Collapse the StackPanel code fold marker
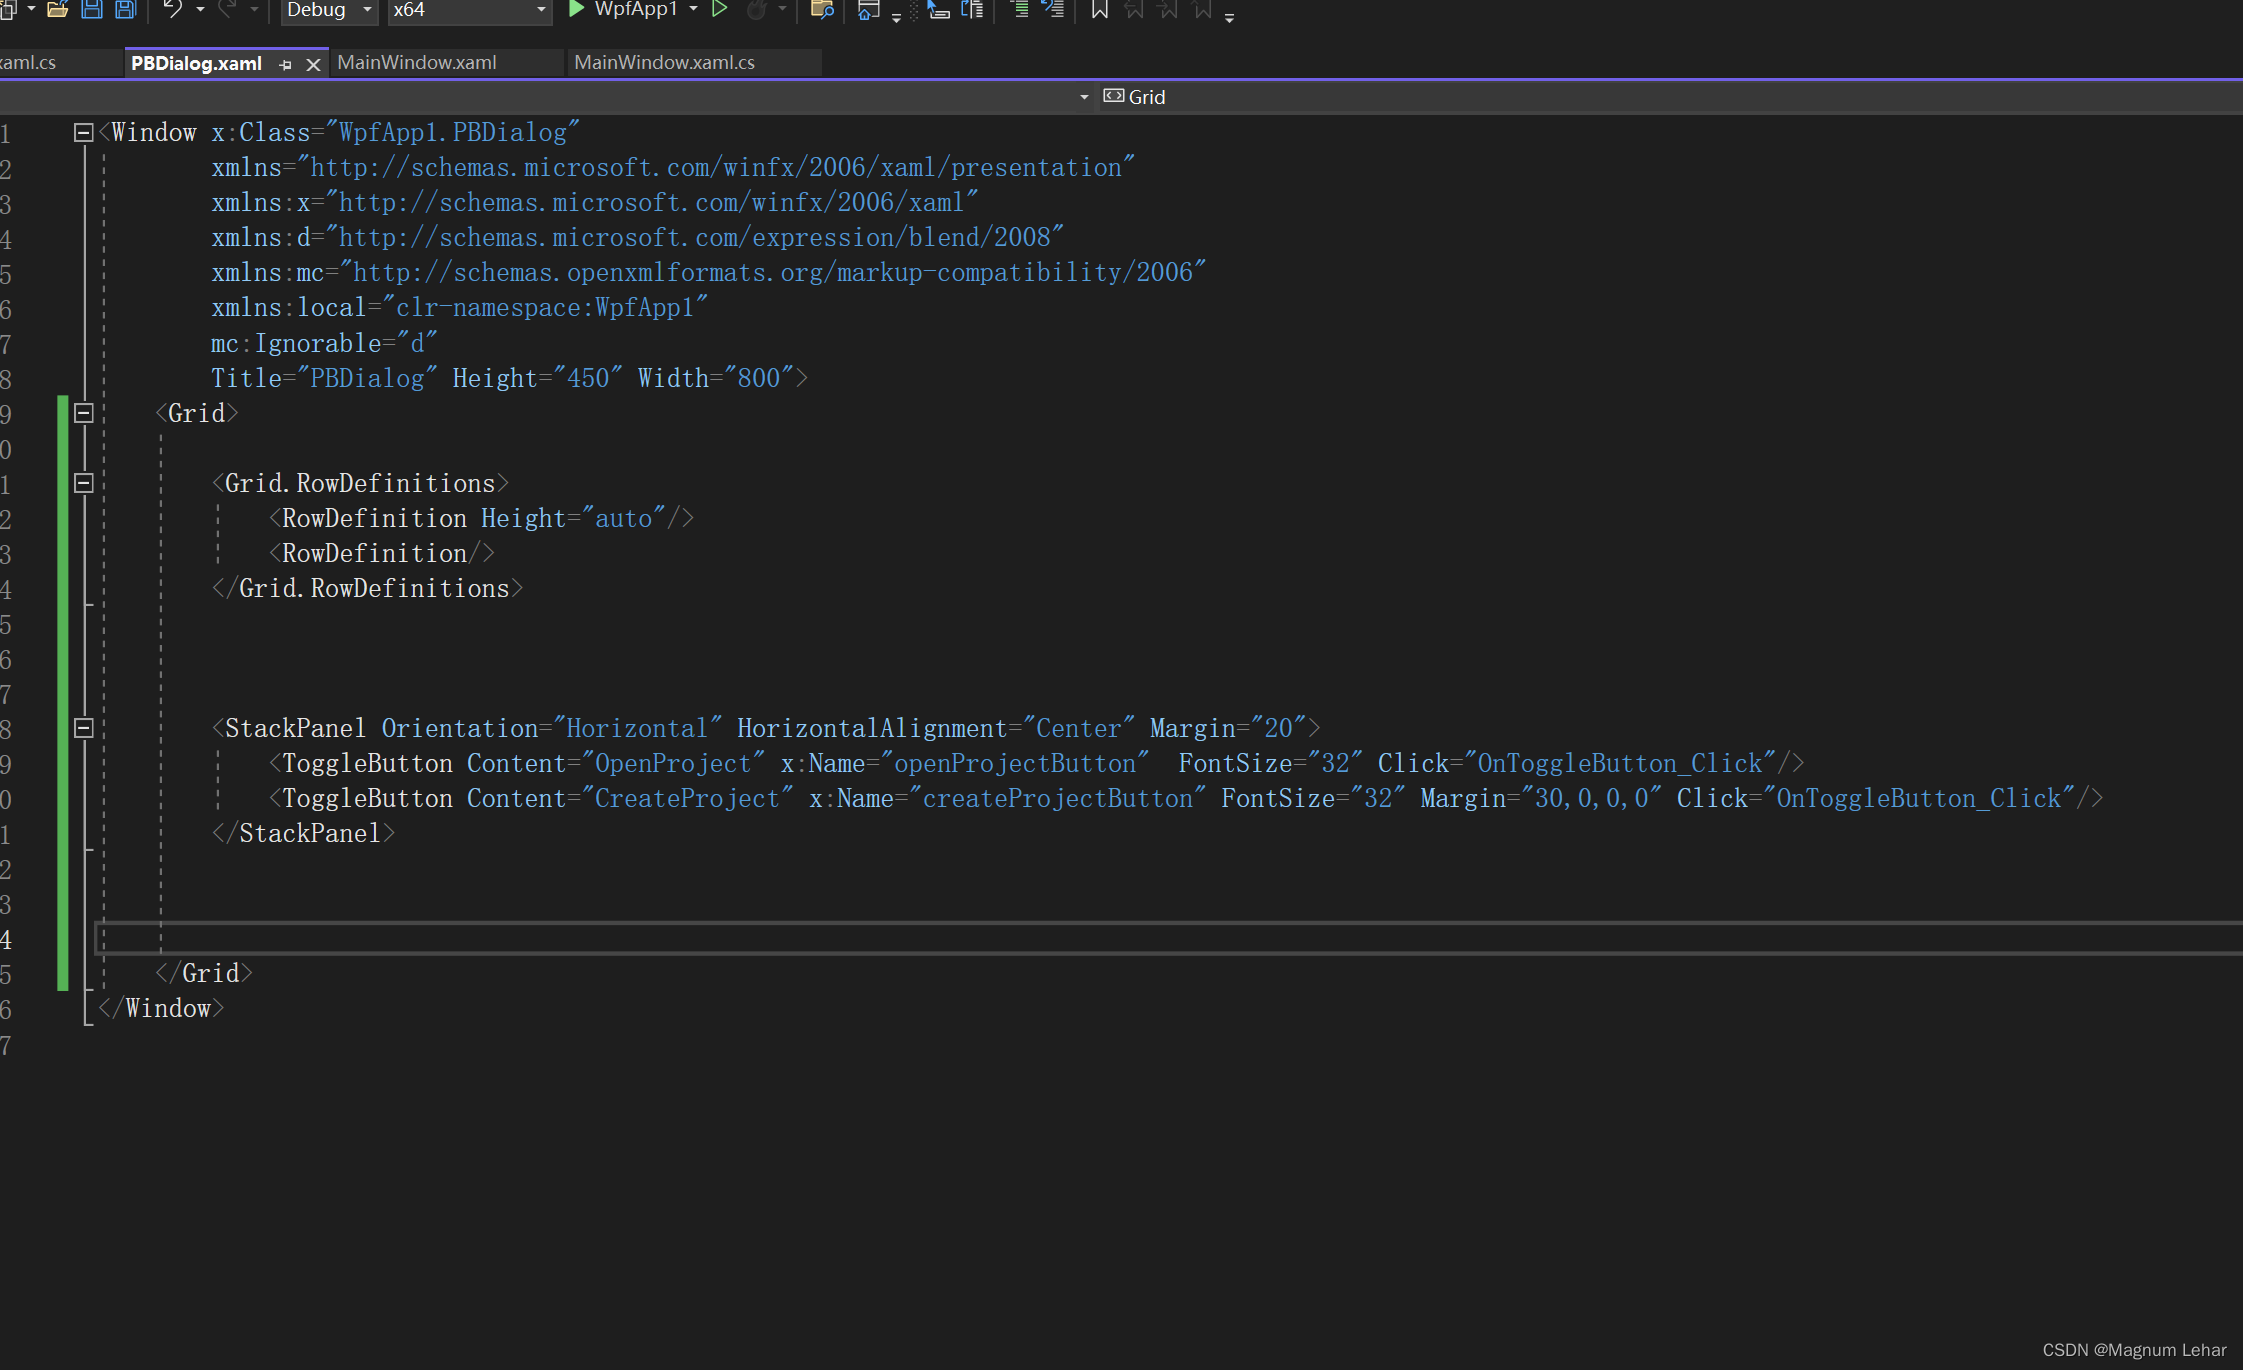2243x1370 pixels. tap(84, 728)
